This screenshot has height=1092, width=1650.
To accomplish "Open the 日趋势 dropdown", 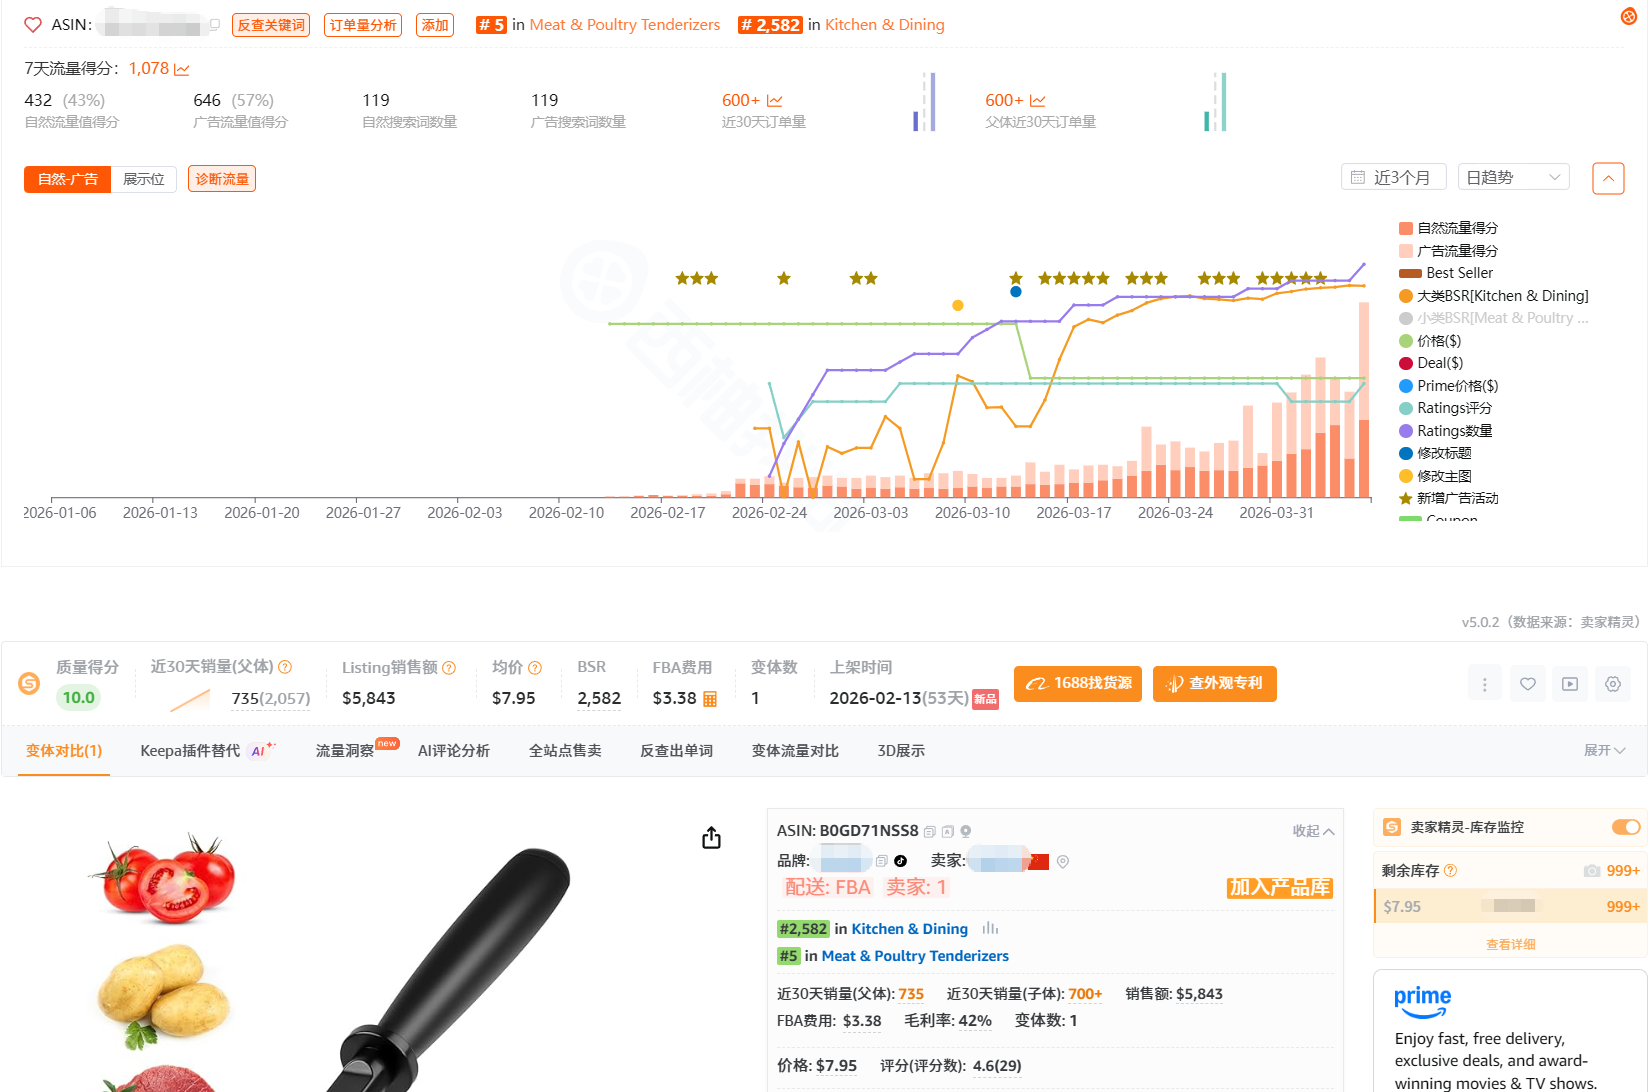I will pos(1513,177).
